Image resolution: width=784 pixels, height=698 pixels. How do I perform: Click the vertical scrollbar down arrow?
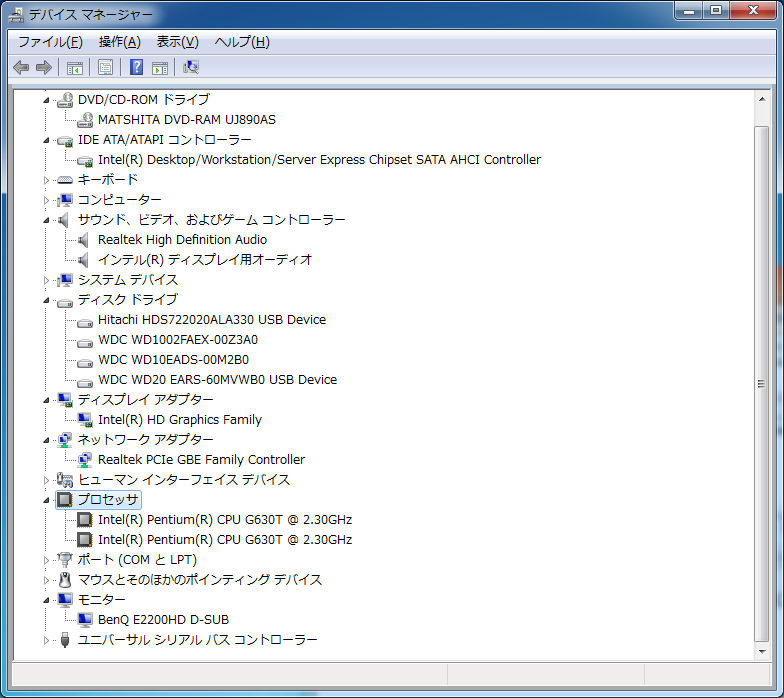[x=763, y=652]
